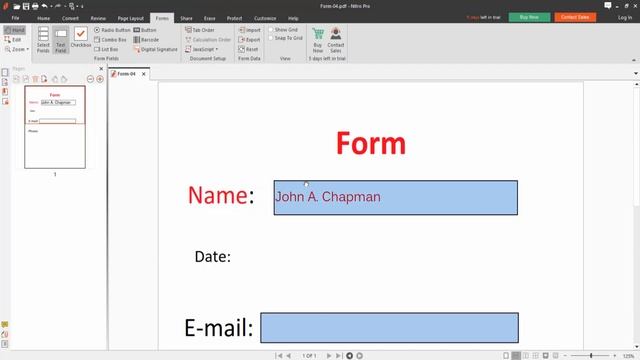This screenshot has height=360, width=640.
Task: Switch to the Convert ribbon tab
Action: point(70,18)
